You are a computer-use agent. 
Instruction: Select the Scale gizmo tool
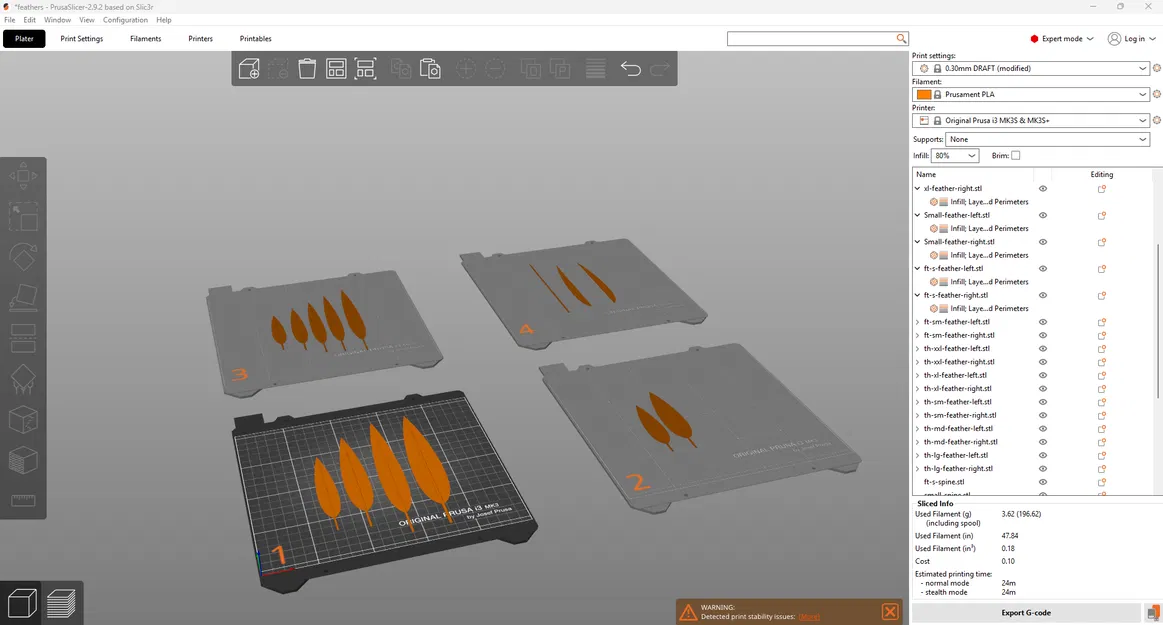[x=23, y=216]
